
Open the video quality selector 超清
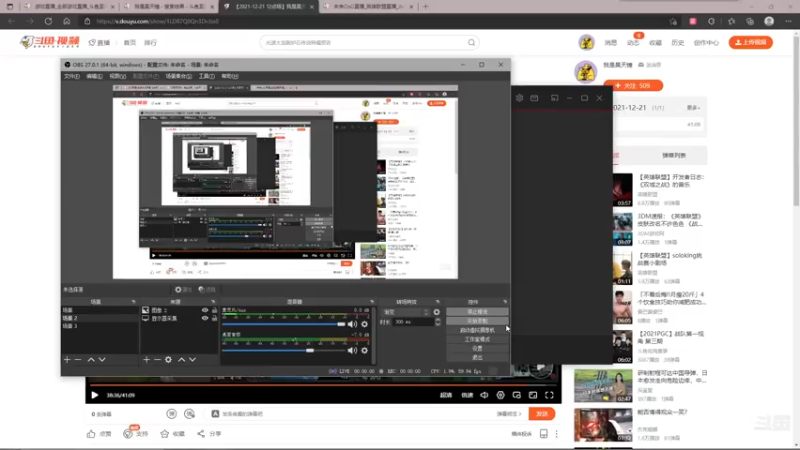[x=446, y=395]
